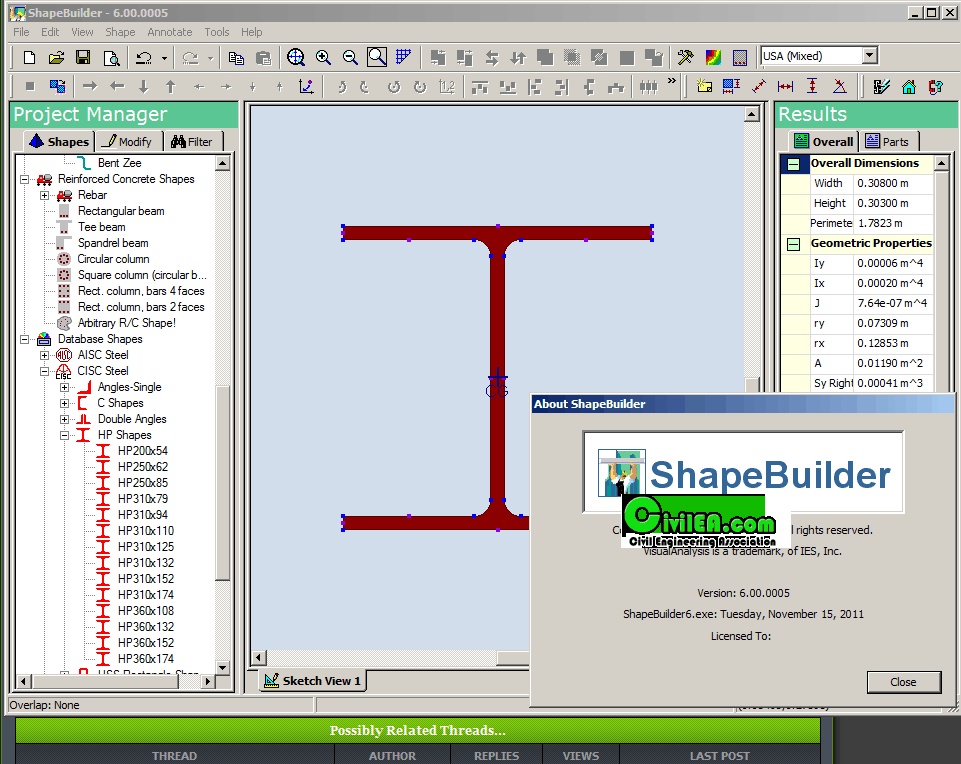Screen dimensions: 961x764
Task: Collapse the Geometric Properties section
Action: [x=793, y=244]
